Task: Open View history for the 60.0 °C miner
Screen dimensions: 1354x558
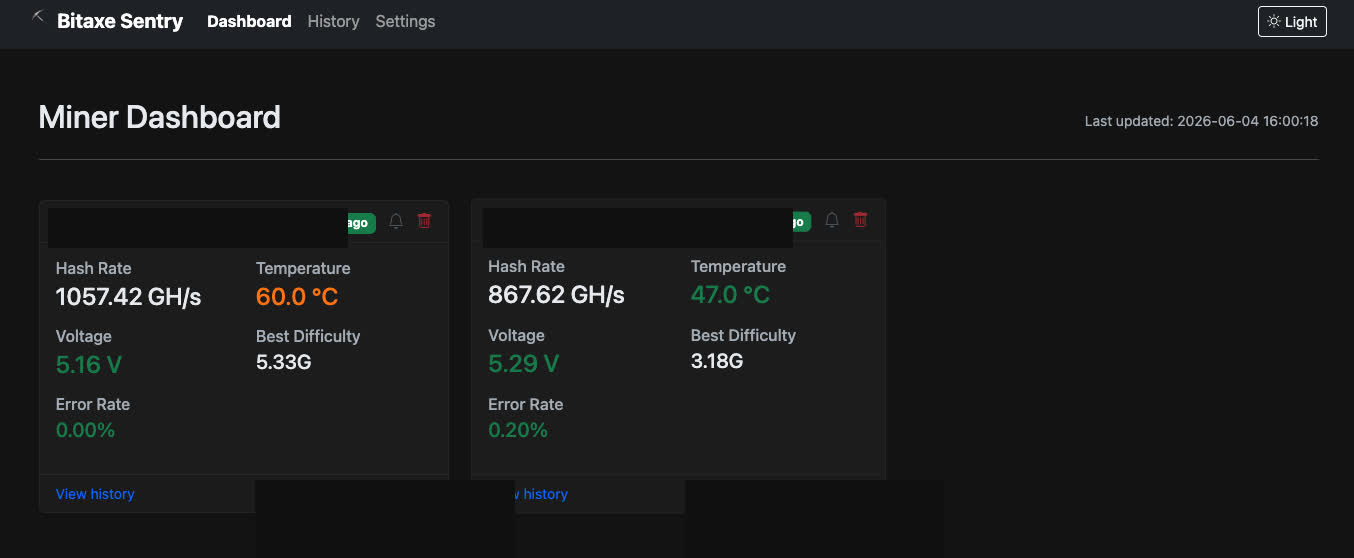Action: click(95, 494)
